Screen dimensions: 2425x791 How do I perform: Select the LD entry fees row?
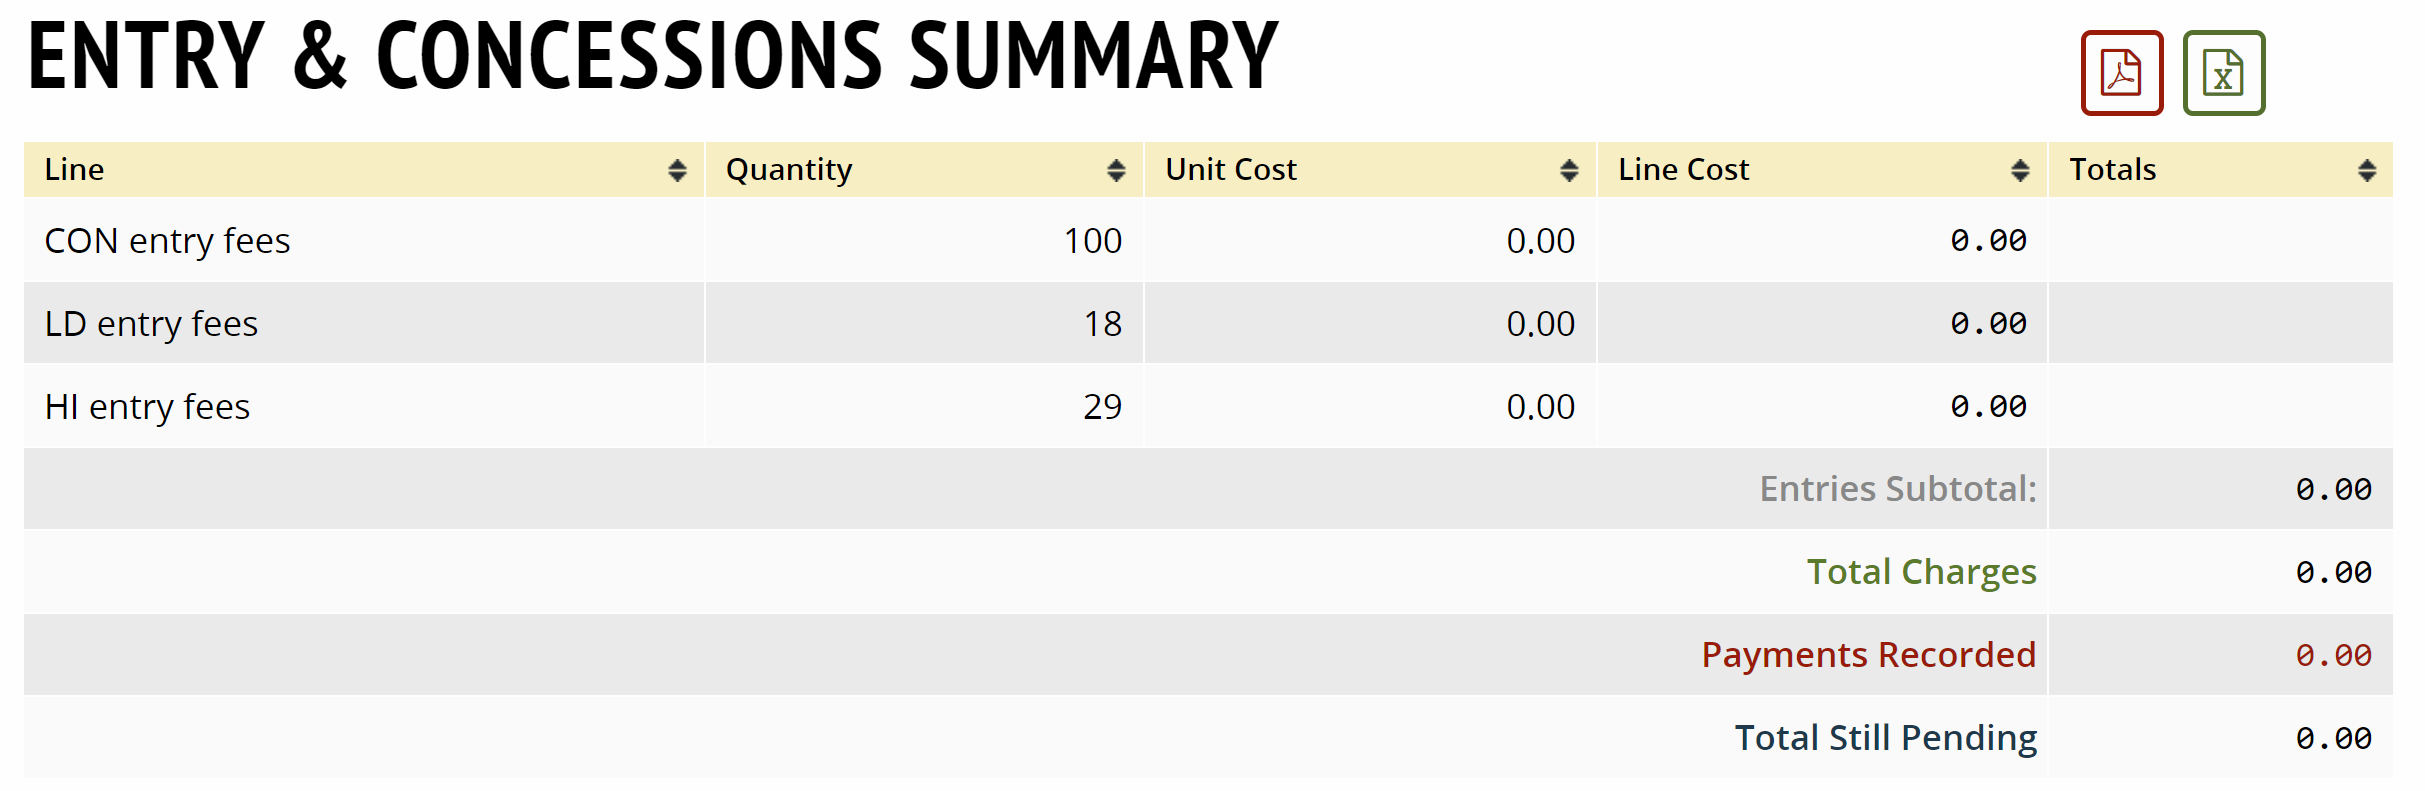[152, 324]
